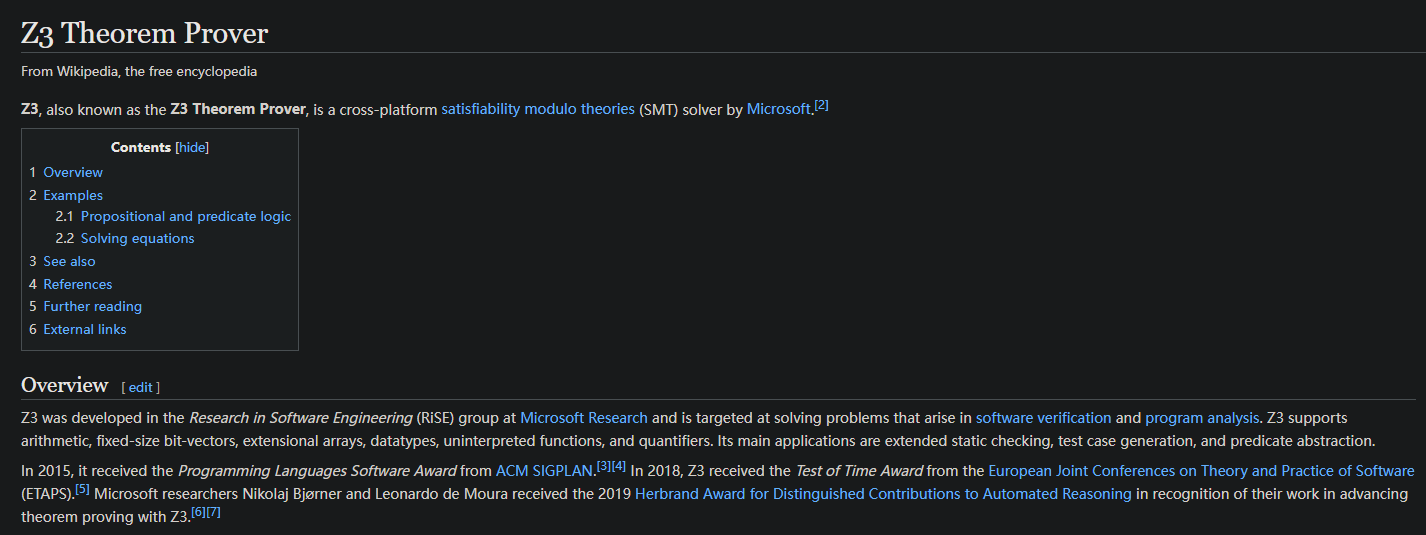Edit the Overview section

pos(140,387)
